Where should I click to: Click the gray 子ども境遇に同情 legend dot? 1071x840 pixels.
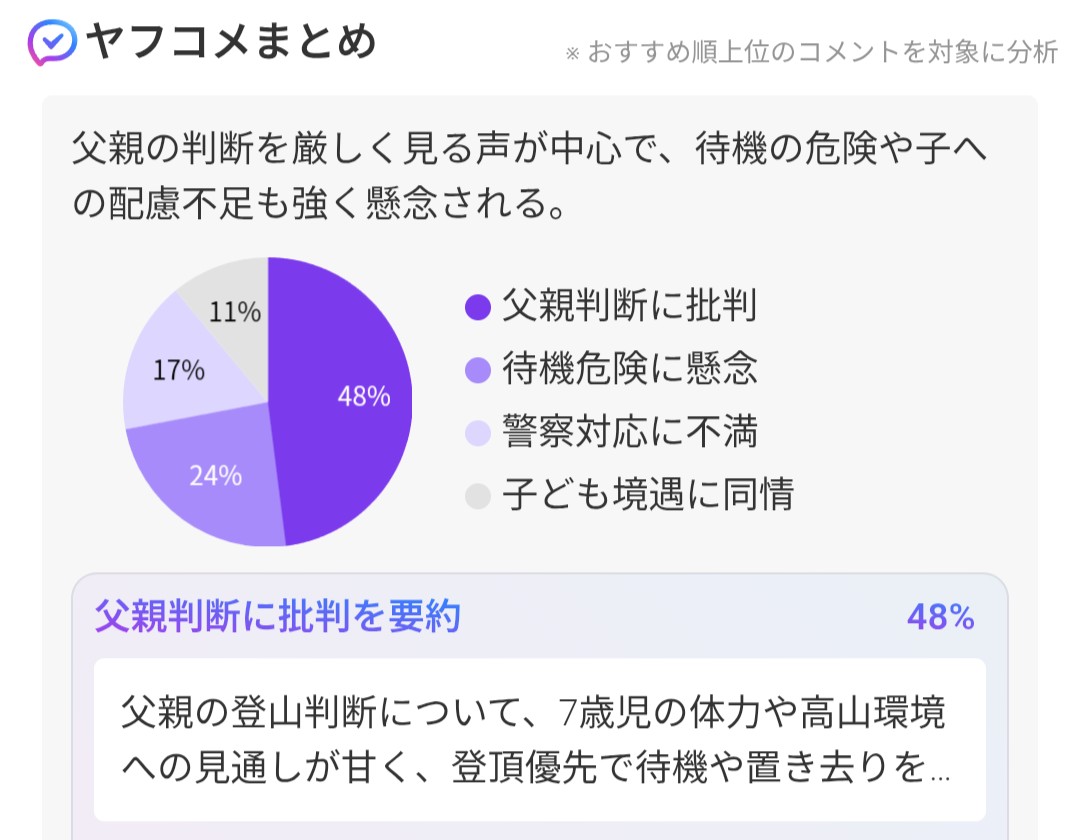point(477,496)
